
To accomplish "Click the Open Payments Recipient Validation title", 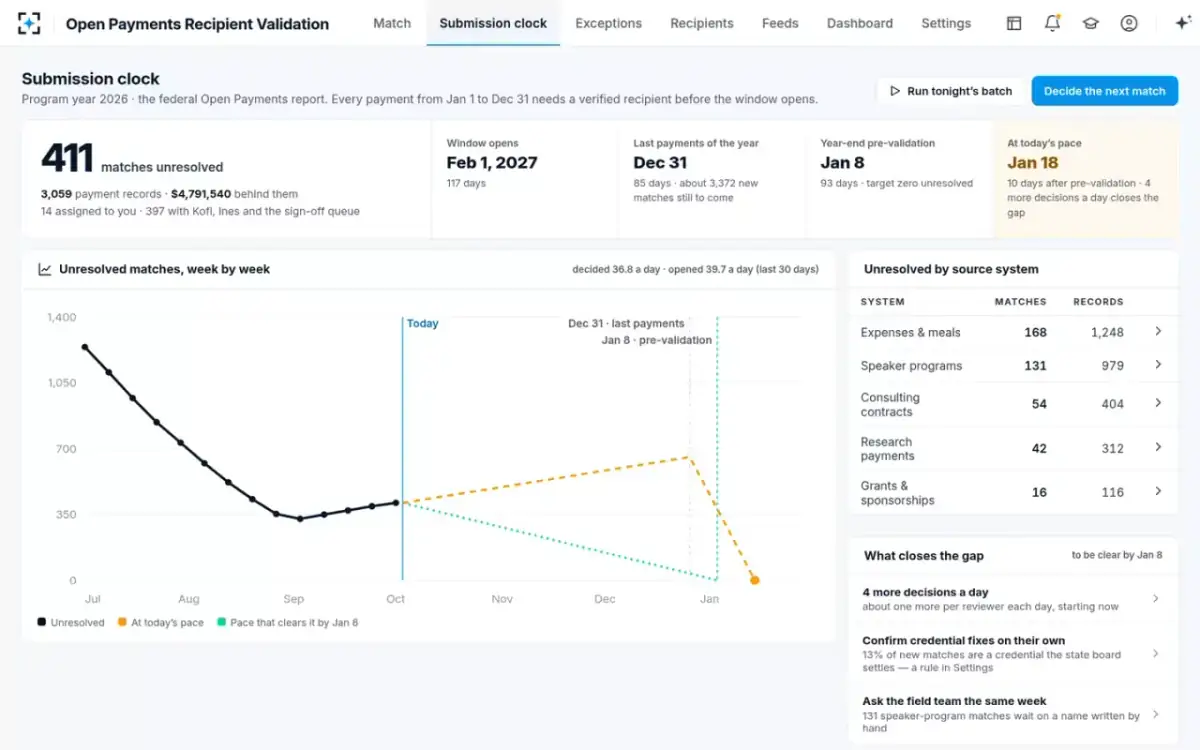I will pos(197,24).
